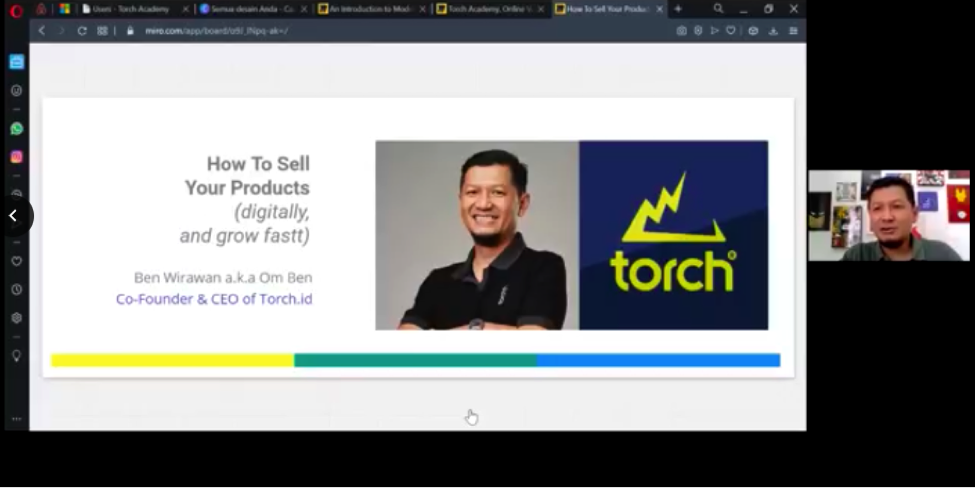Screen dimensions: 975x488
Task: Click the blue bar segment
Action: (658, 360)
